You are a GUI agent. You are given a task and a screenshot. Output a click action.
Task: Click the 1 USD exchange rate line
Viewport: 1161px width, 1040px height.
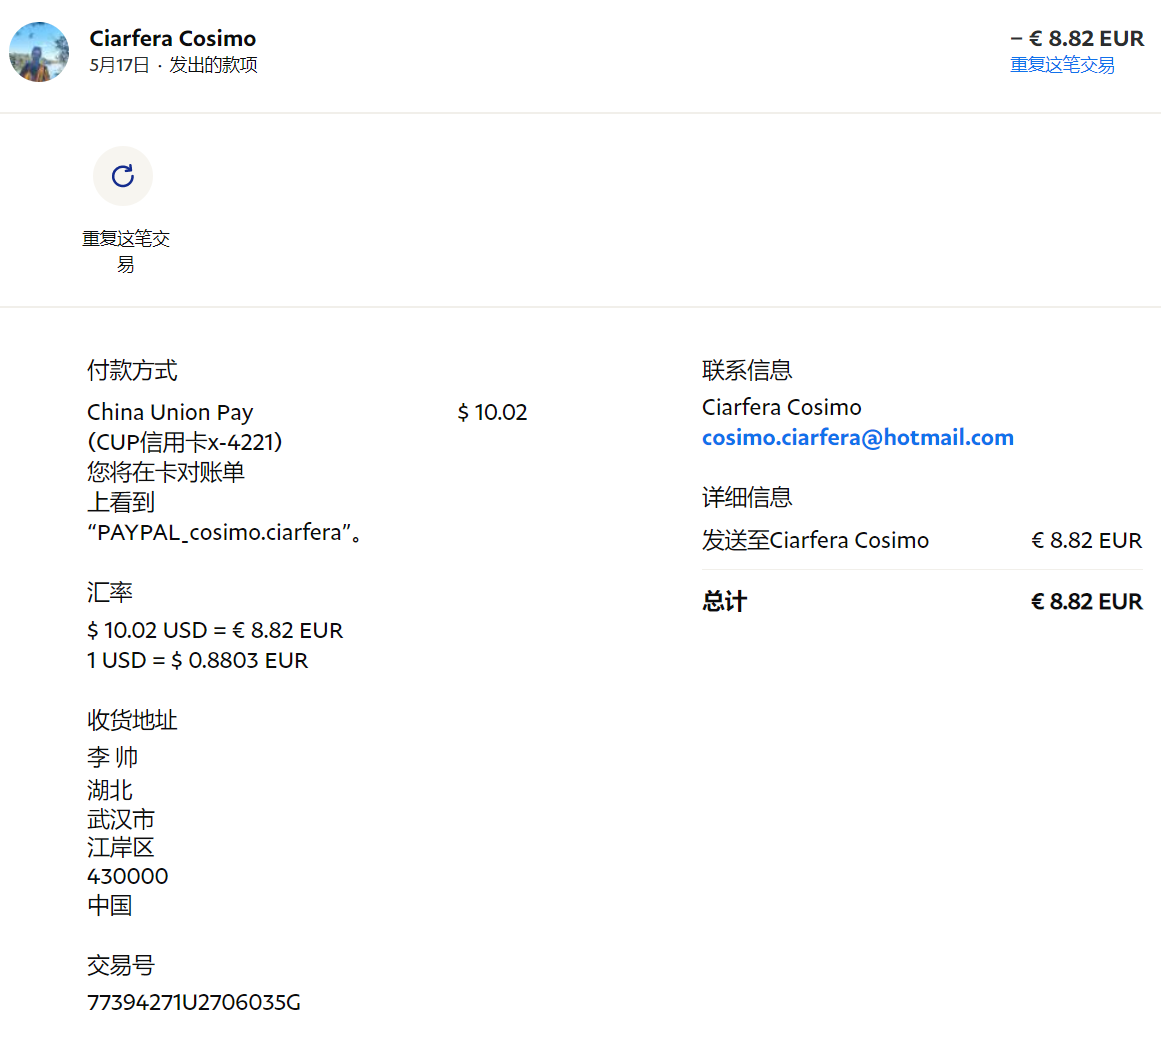[197, 660]
